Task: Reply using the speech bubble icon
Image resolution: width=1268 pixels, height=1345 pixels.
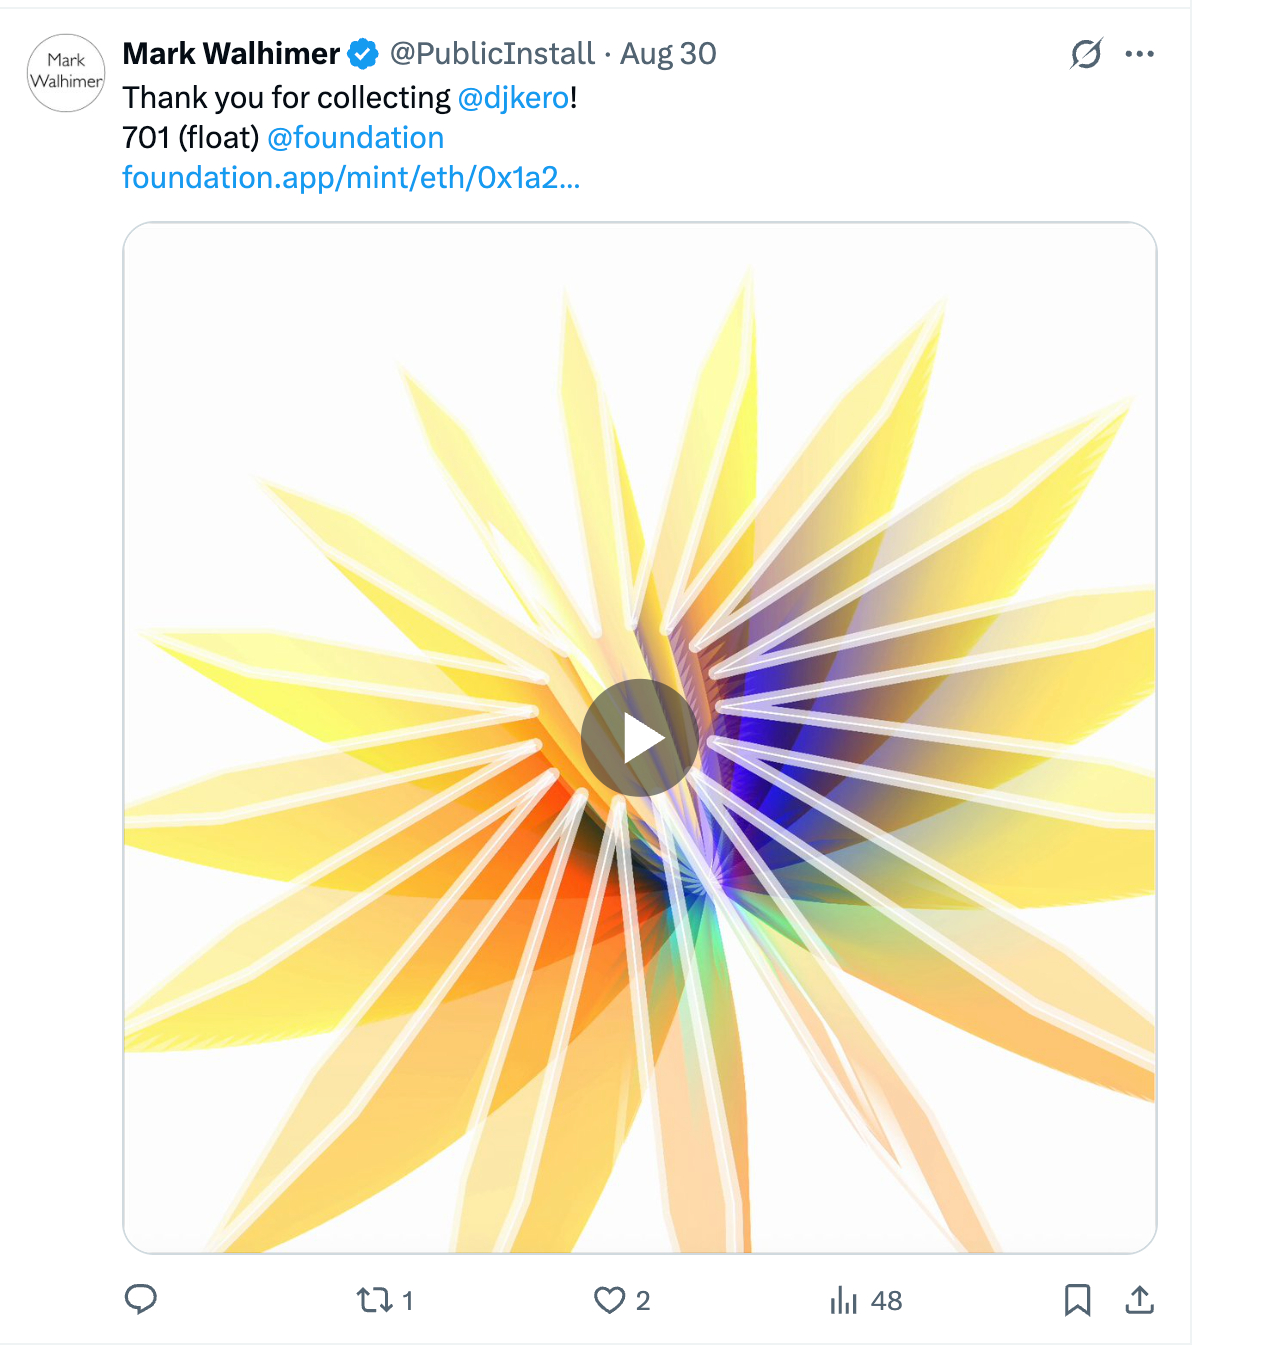Action: (x=141, y=1299)
